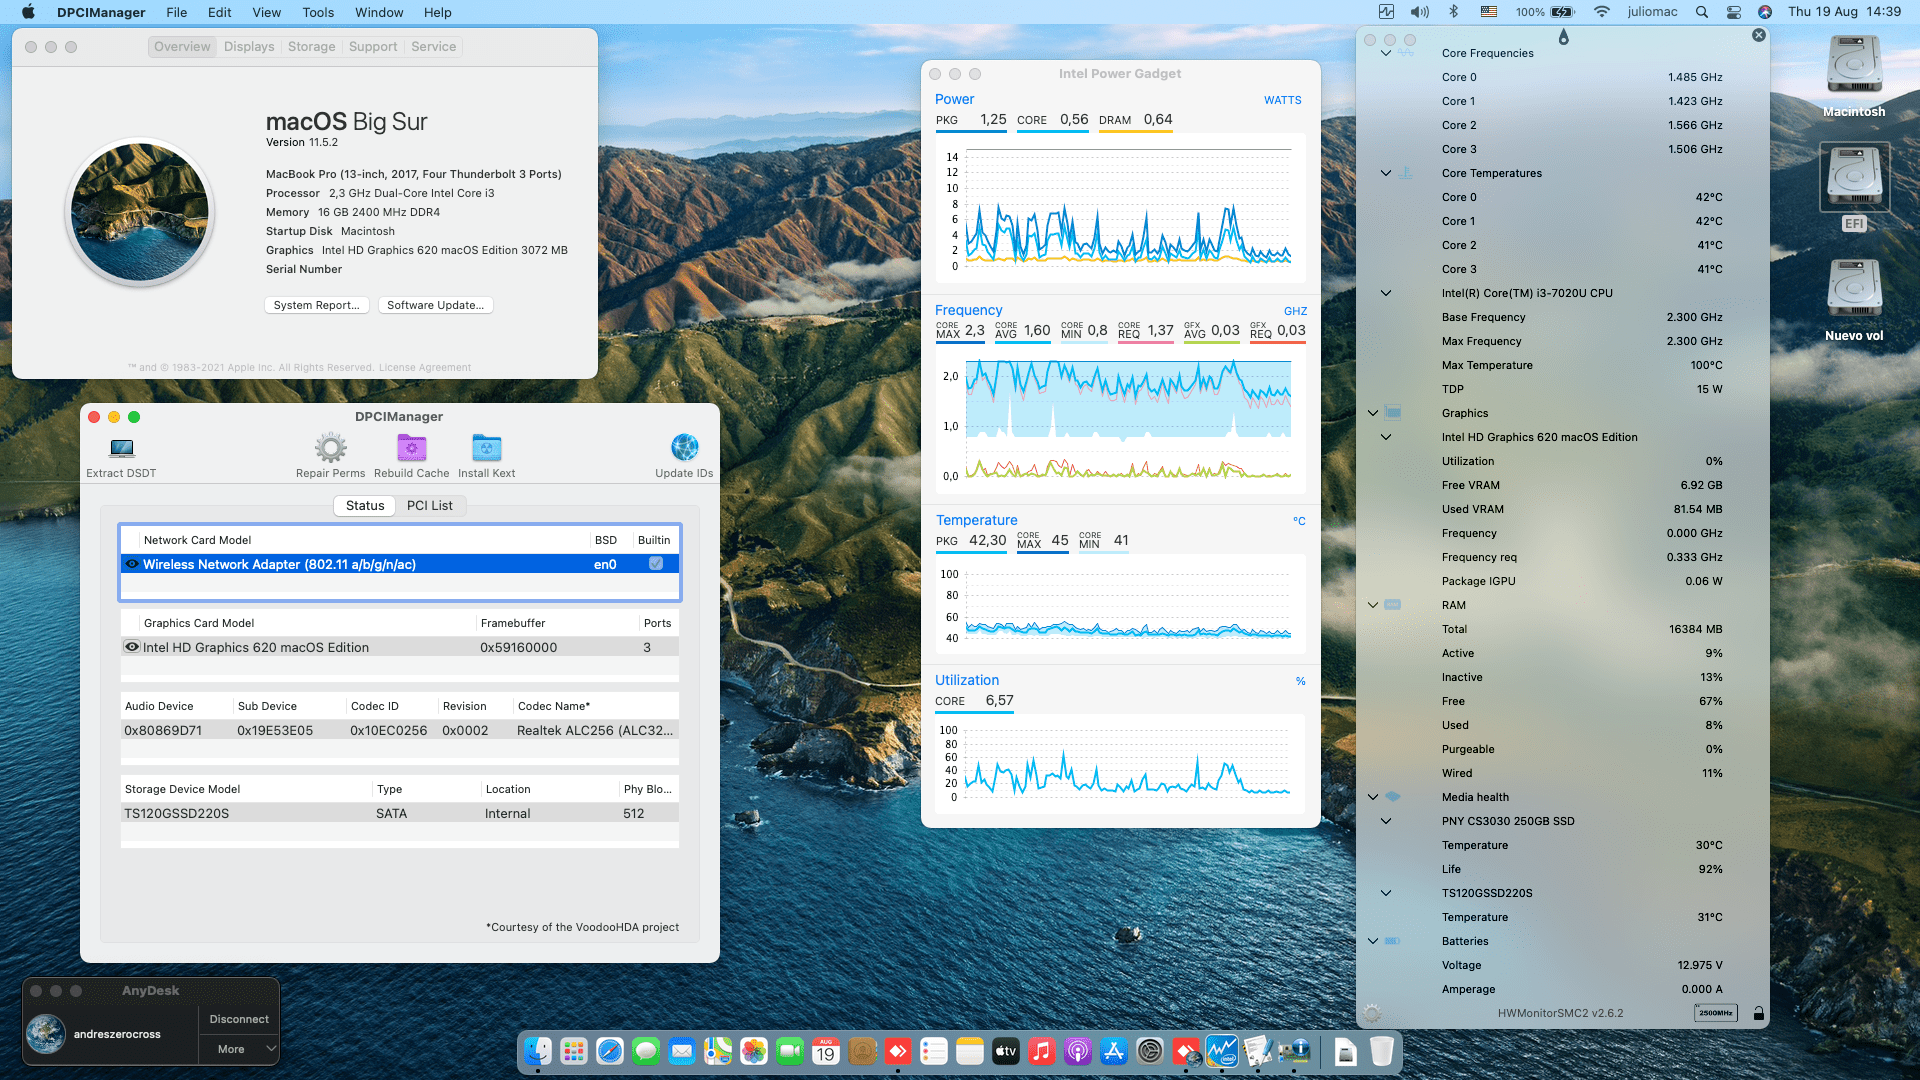Open AnyDesk icon beside Contacts in Dock

pos(898,1051)
